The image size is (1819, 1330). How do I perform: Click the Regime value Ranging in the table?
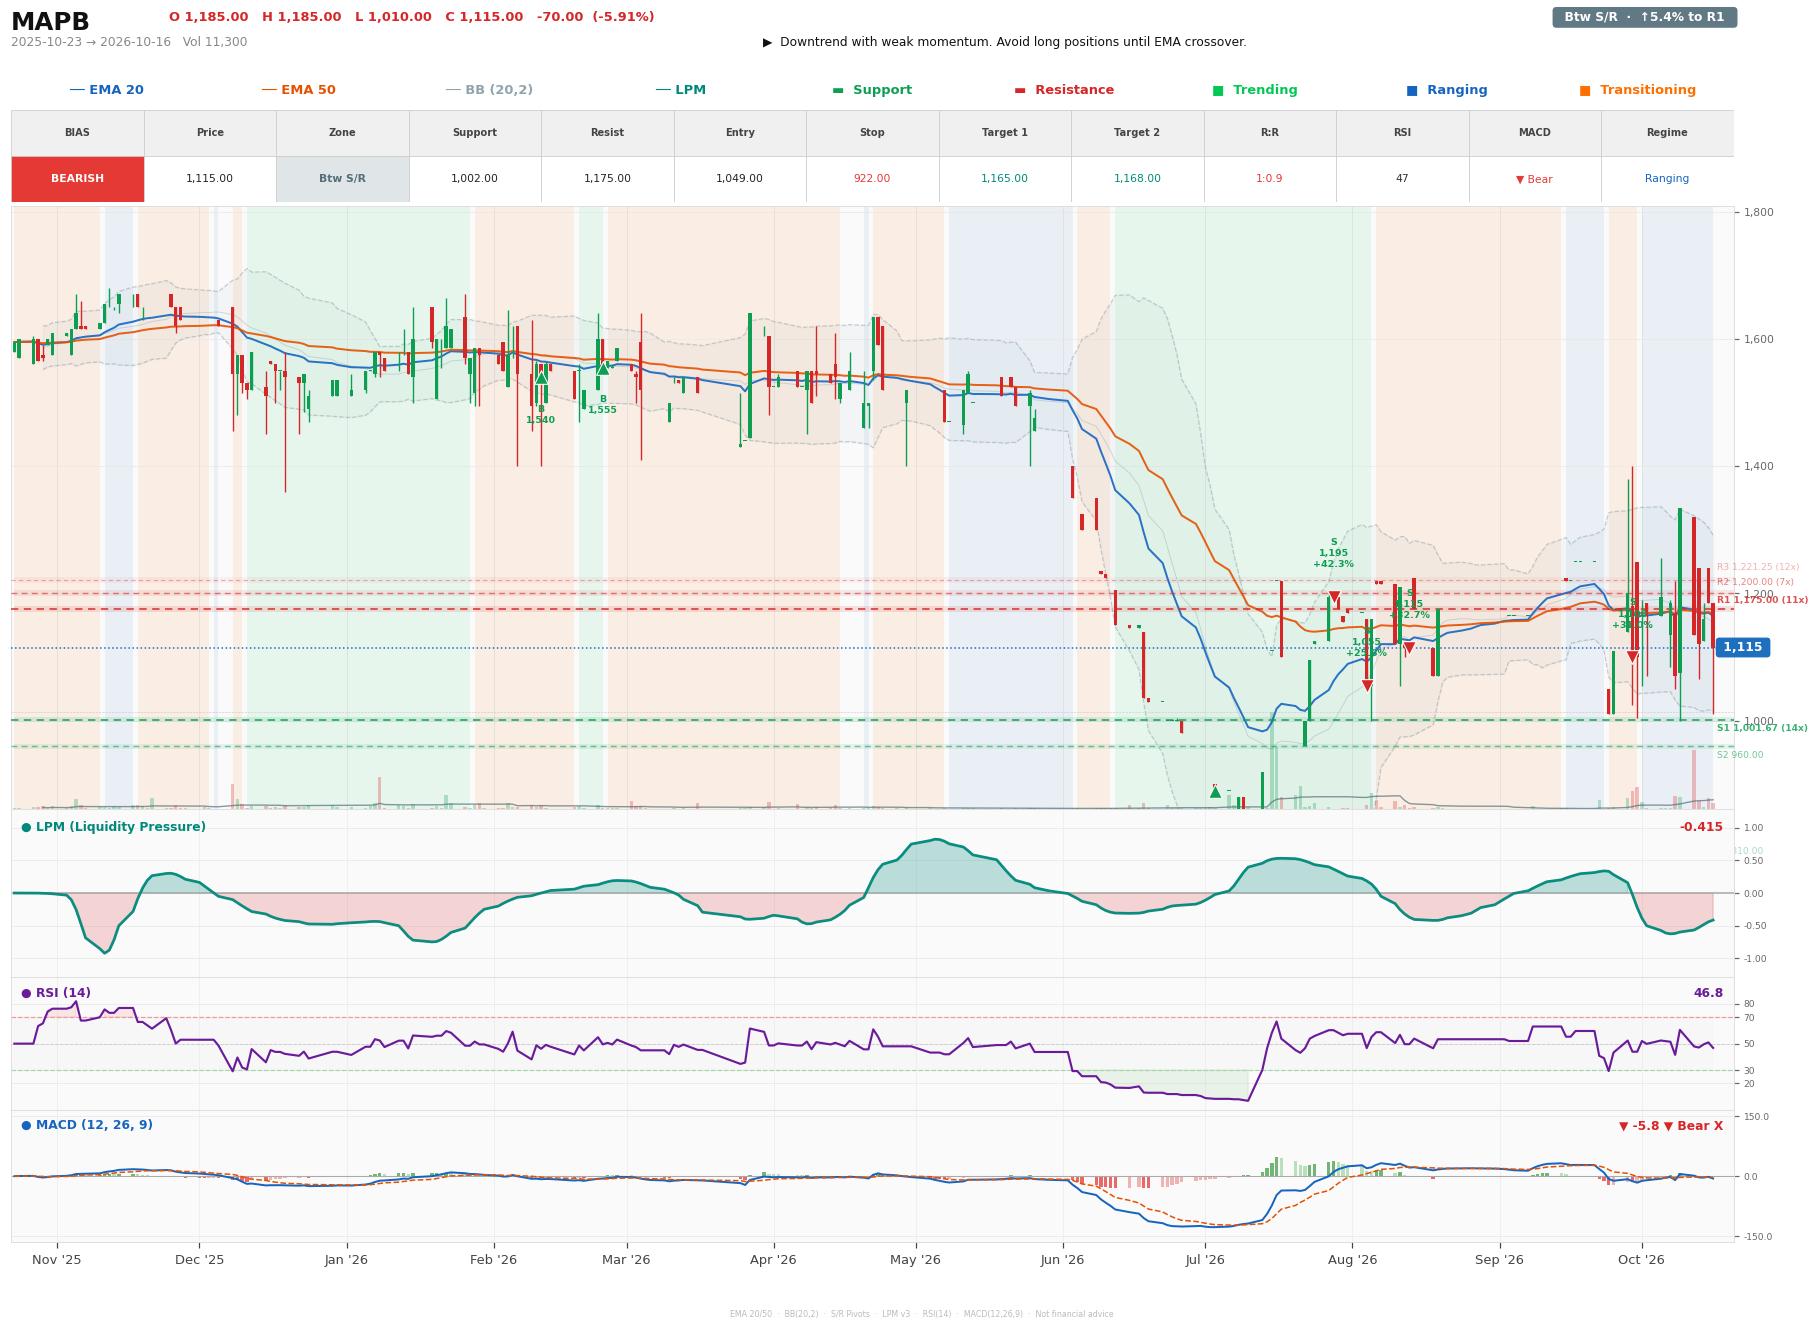(x=1667, y=179)
